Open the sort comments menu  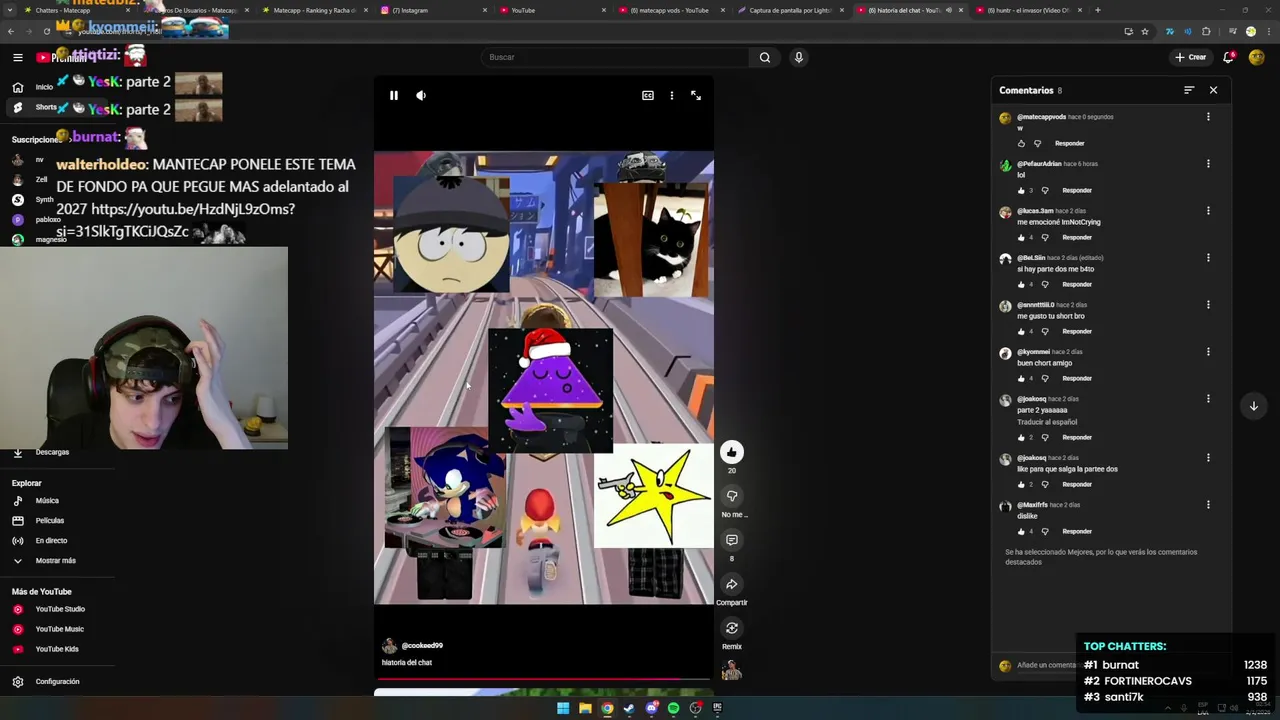[1189, 90]
